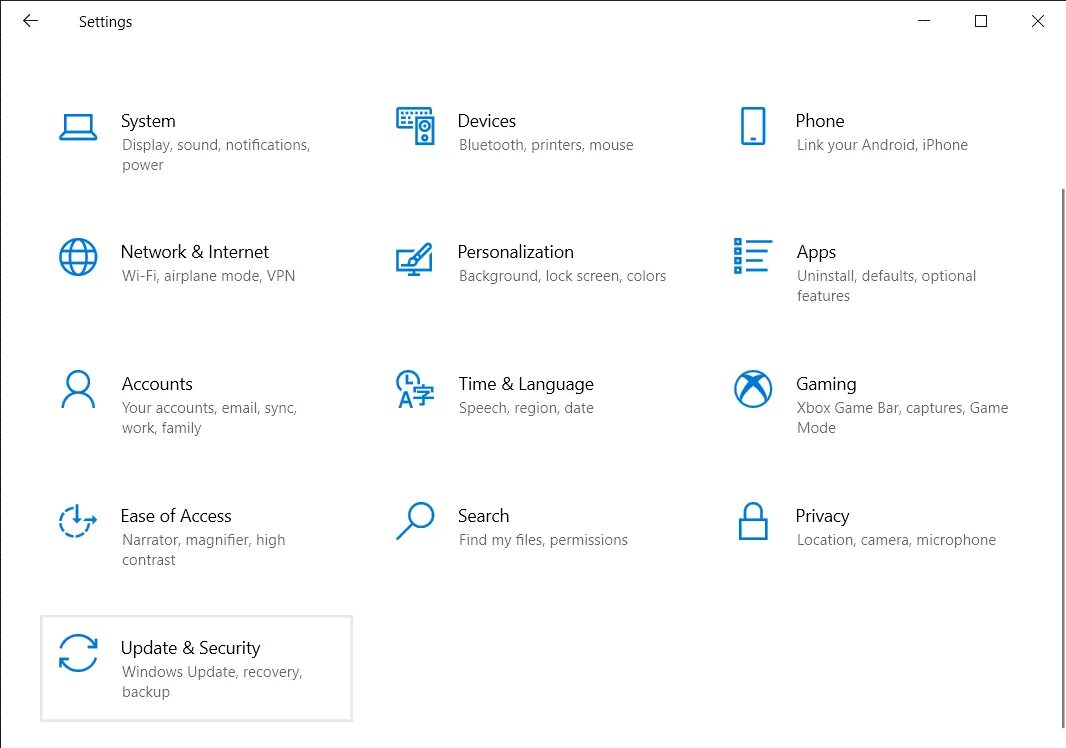This screenshot has width=1066, height=748.
Task: Click 'Windows Update, recovery, backup' text
Action: tap(212, 681)
